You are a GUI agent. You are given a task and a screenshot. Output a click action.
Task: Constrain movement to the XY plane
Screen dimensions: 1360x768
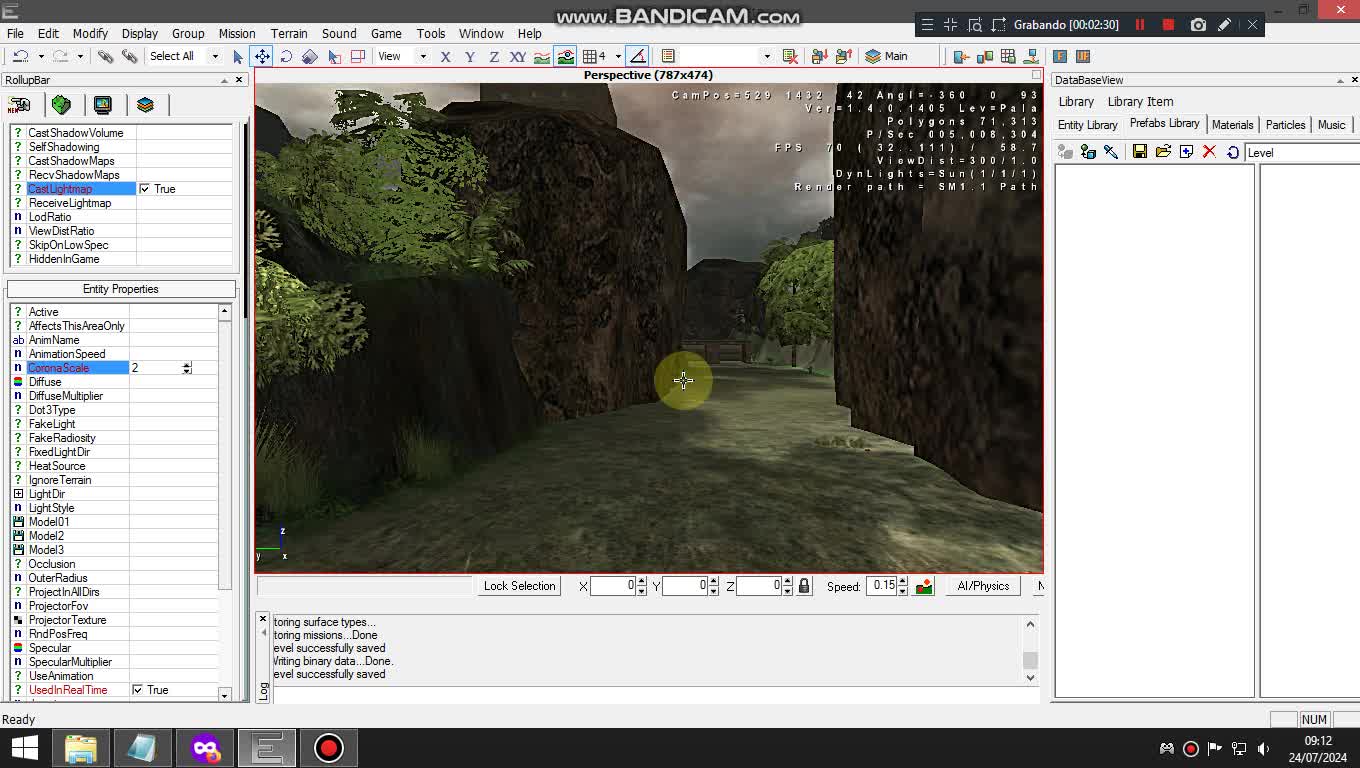(x=518, y=56)
